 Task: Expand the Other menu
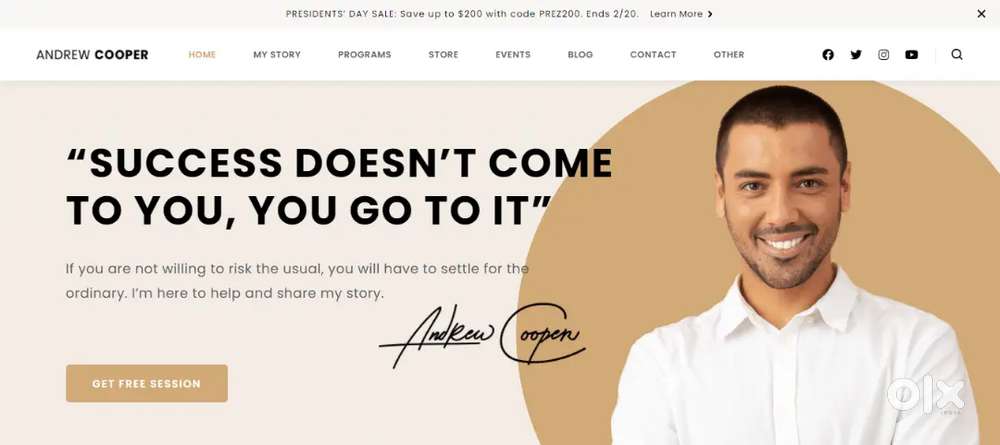point(729,55)
